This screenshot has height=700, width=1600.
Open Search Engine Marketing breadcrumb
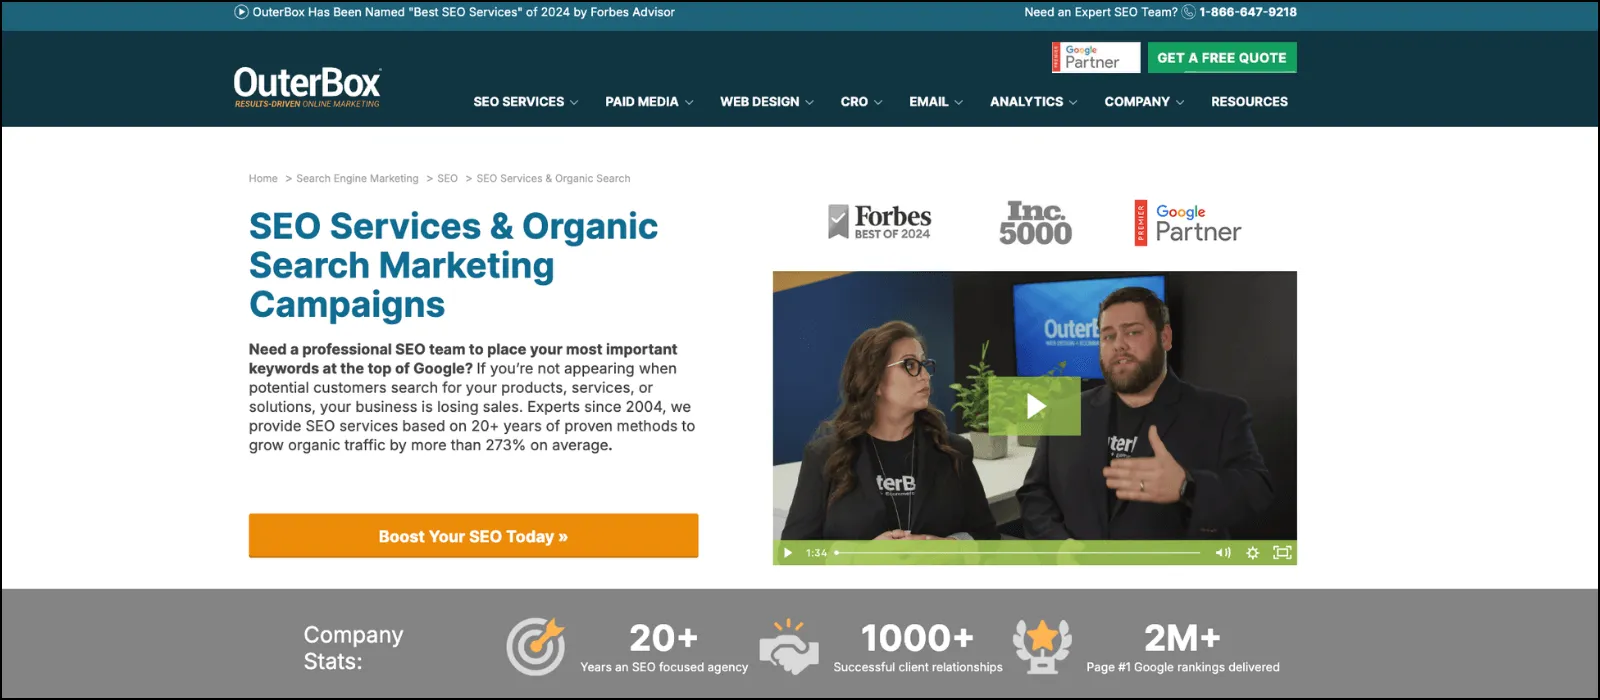click(357, 178)
